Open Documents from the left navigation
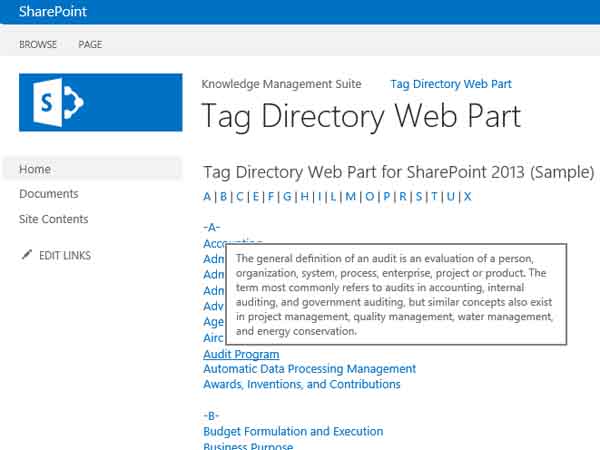Screen dimensions: 600x450 [x=49, y=194]
